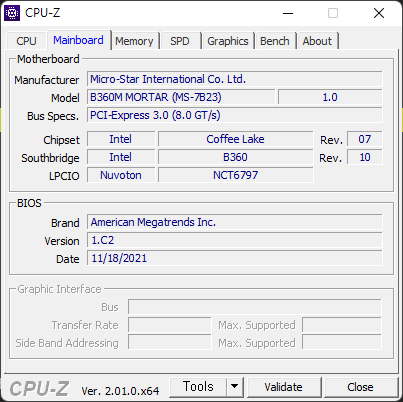
Task: Go to the SPD tab
Action: click(x=180, y=41)
